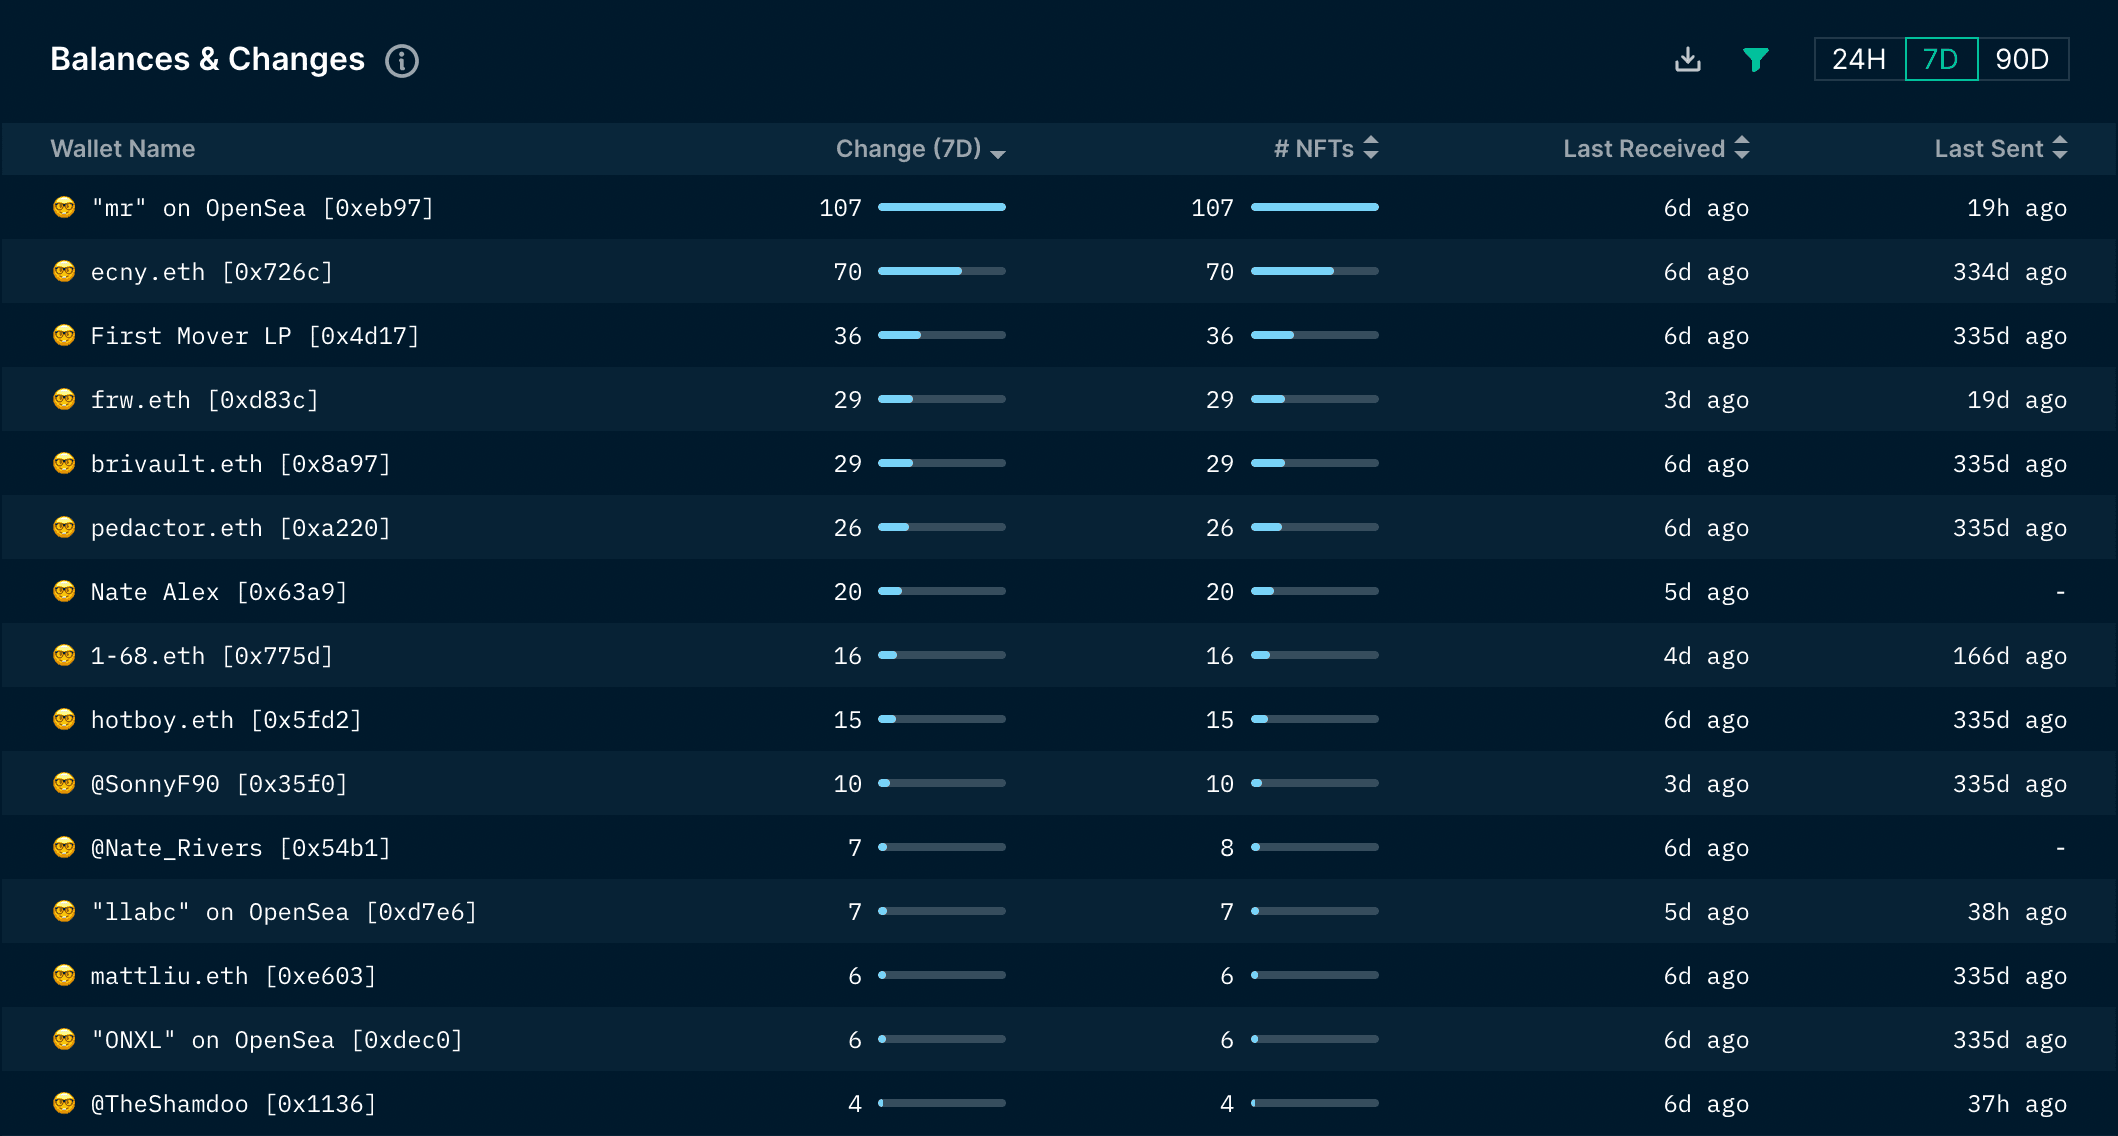Screen dimensions: 2118x1136
Task: Open the filter icon
Action: pos(1755,59)
